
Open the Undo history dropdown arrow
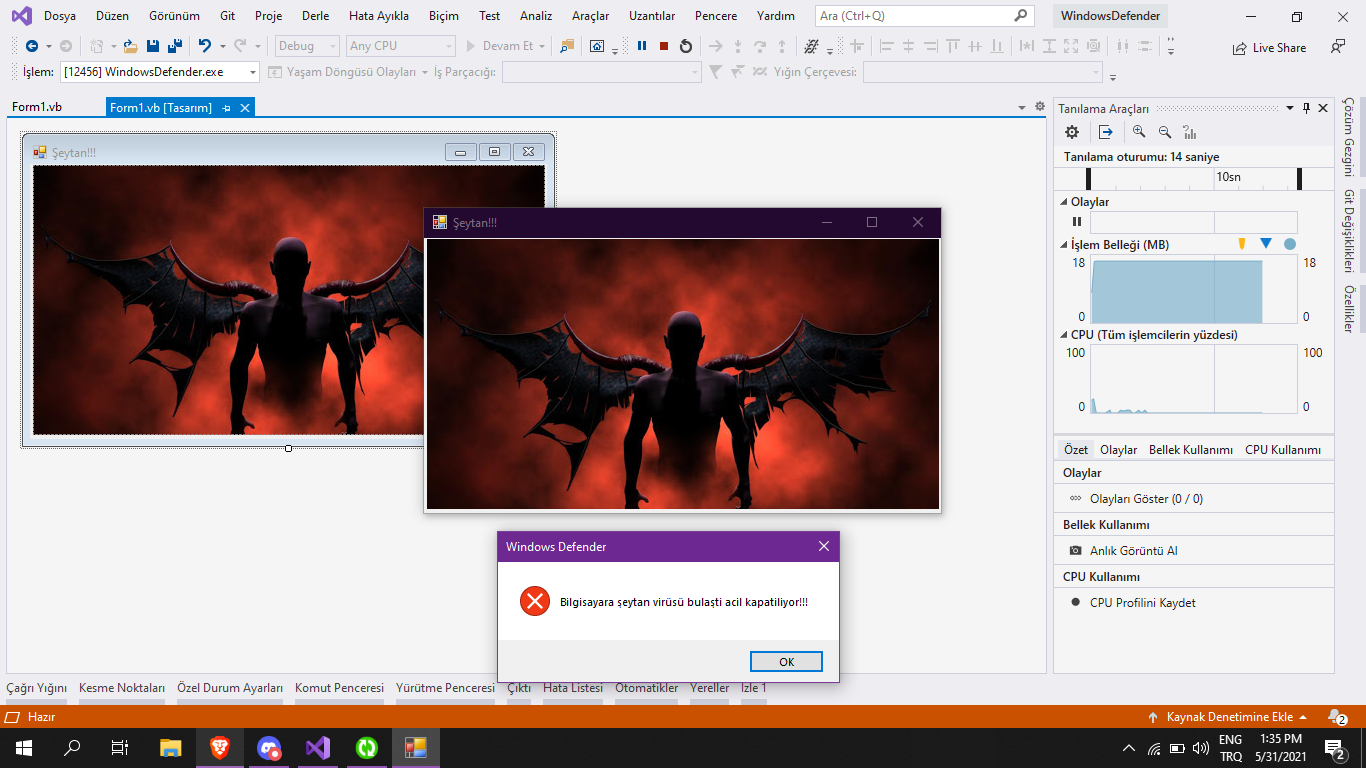222,46
